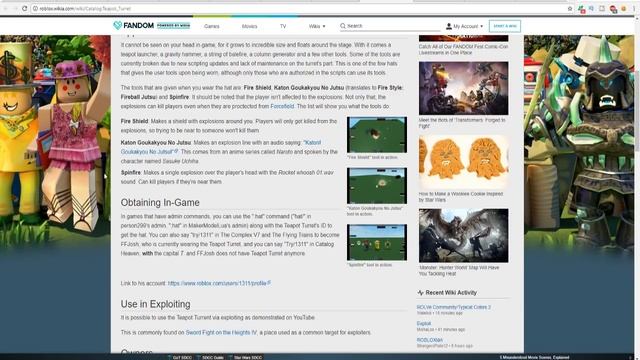Click the Recent Wiki Activity pulse icon
The width and height of the screenshot is (640, 360).
coord(420,293)
